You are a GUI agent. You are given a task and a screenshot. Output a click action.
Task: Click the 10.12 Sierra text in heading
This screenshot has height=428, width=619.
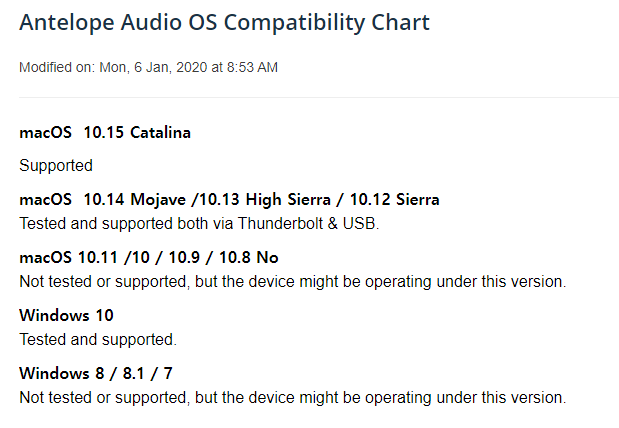coord(394,199)
